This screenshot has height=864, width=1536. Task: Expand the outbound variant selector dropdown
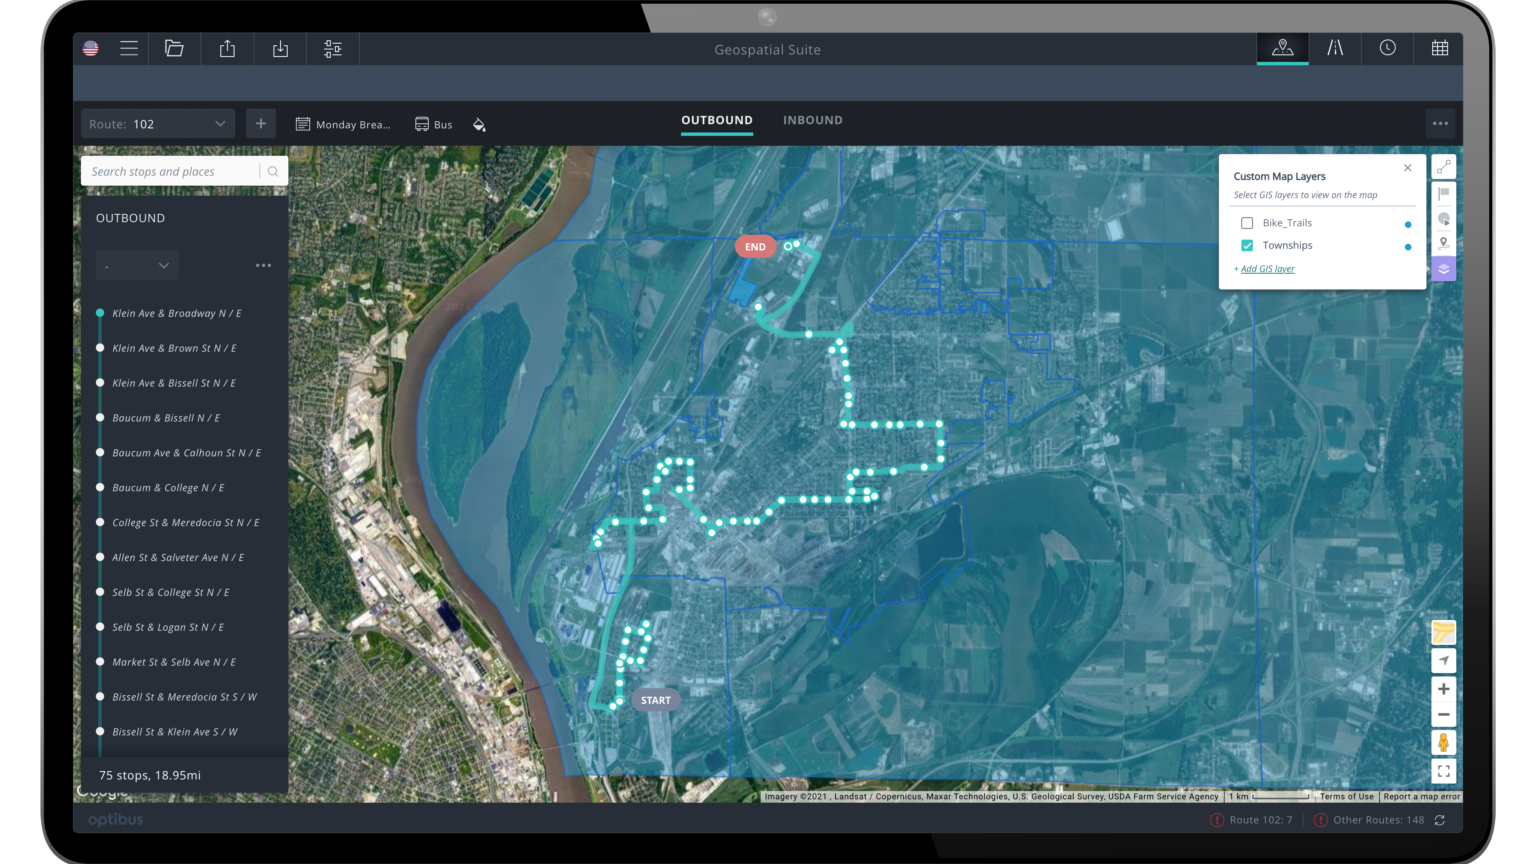click(137, 265)
